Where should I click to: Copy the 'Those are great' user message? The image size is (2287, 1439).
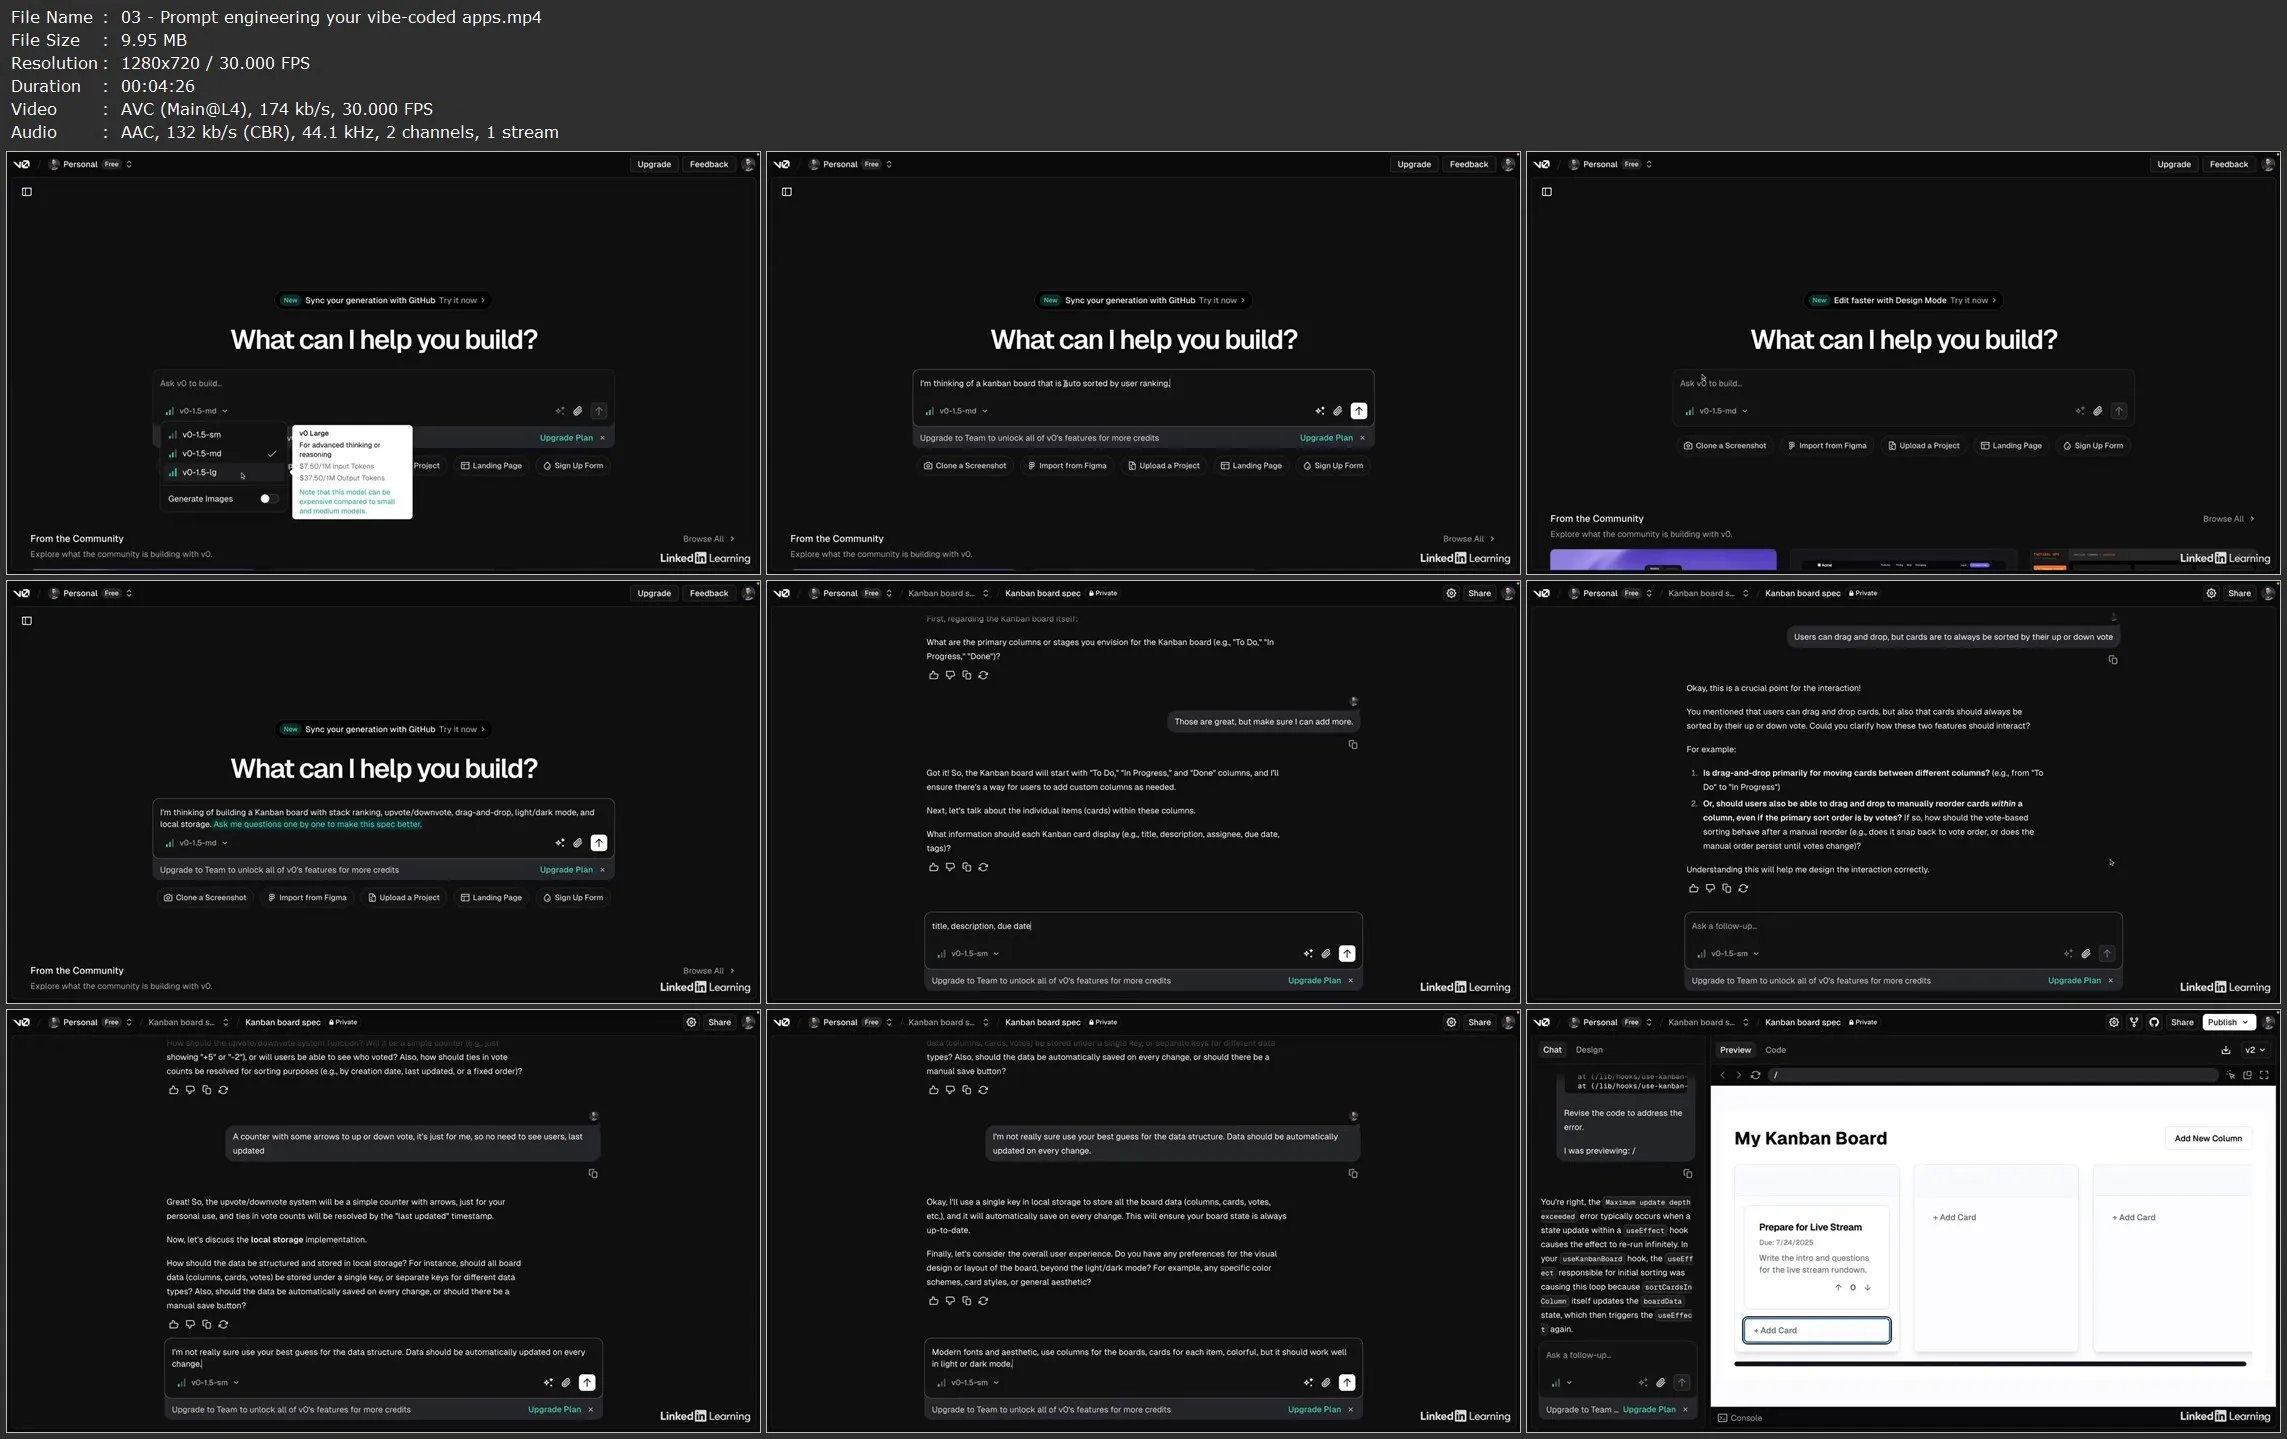pos(1353,745)
